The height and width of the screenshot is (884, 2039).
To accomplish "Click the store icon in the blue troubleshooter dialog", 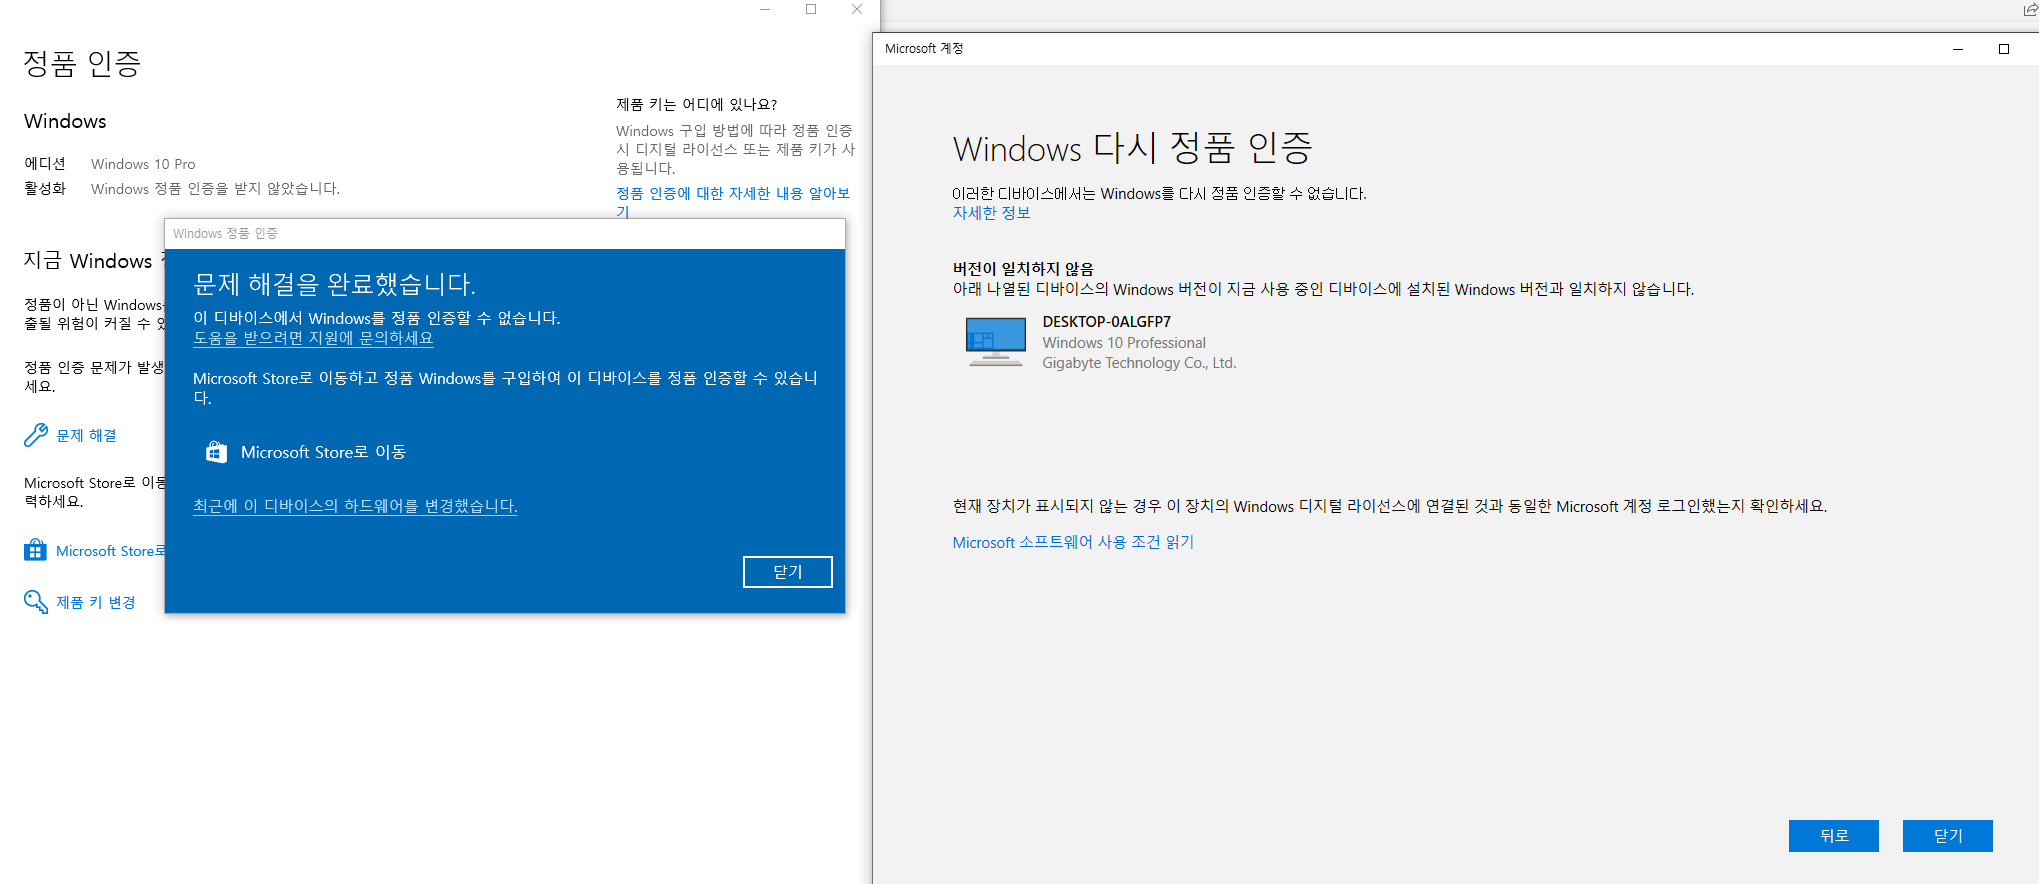I will pyautogui.click(x=216, y=452).
